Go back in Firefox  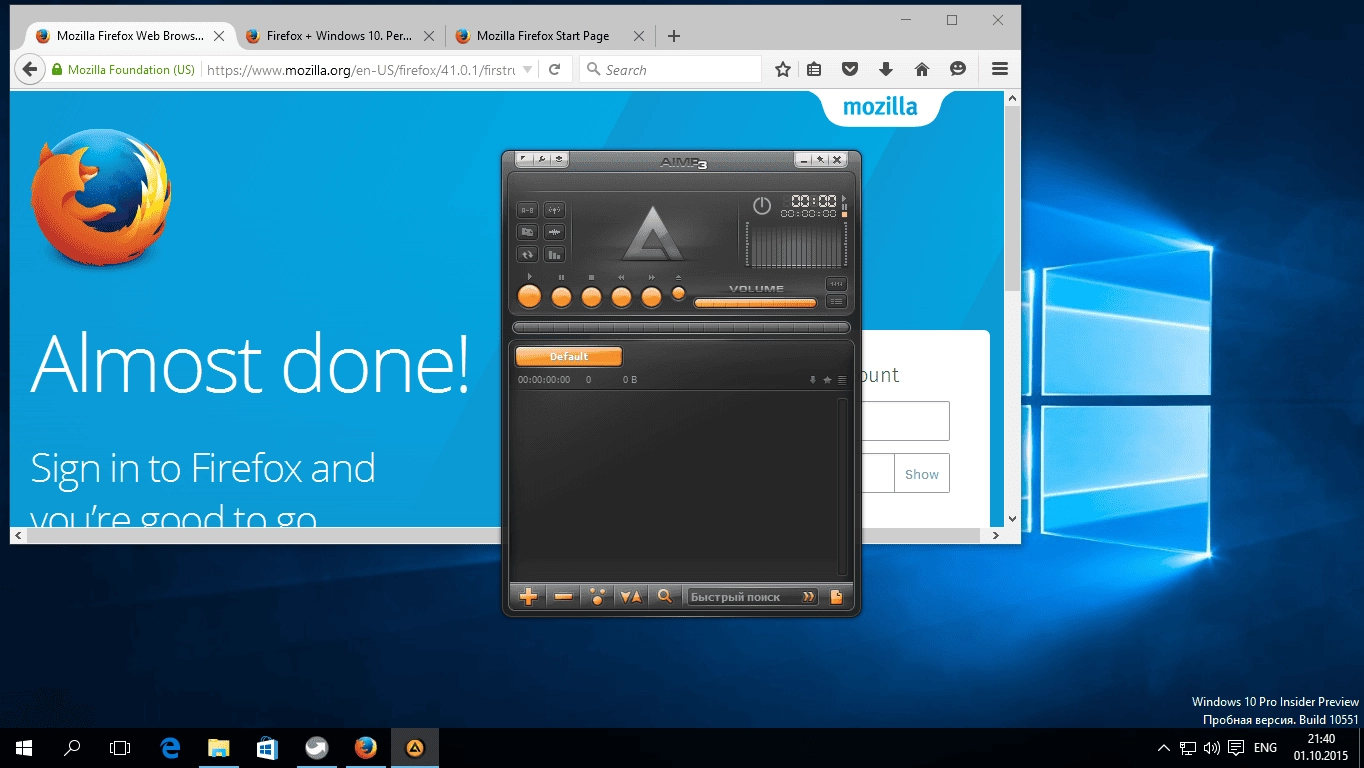(x=31, y=70)
